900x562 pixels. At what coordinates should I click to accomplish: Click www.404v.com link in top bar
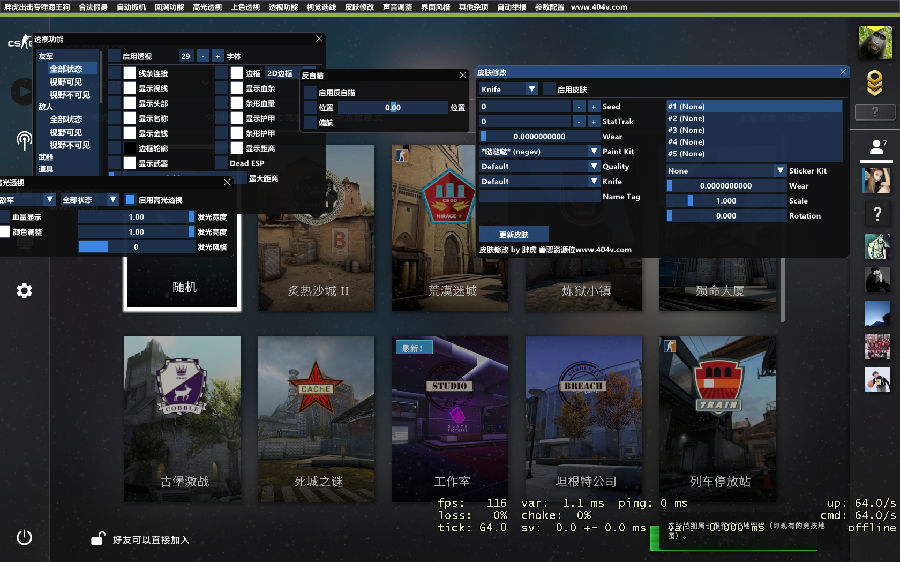[x=599, y=7]
